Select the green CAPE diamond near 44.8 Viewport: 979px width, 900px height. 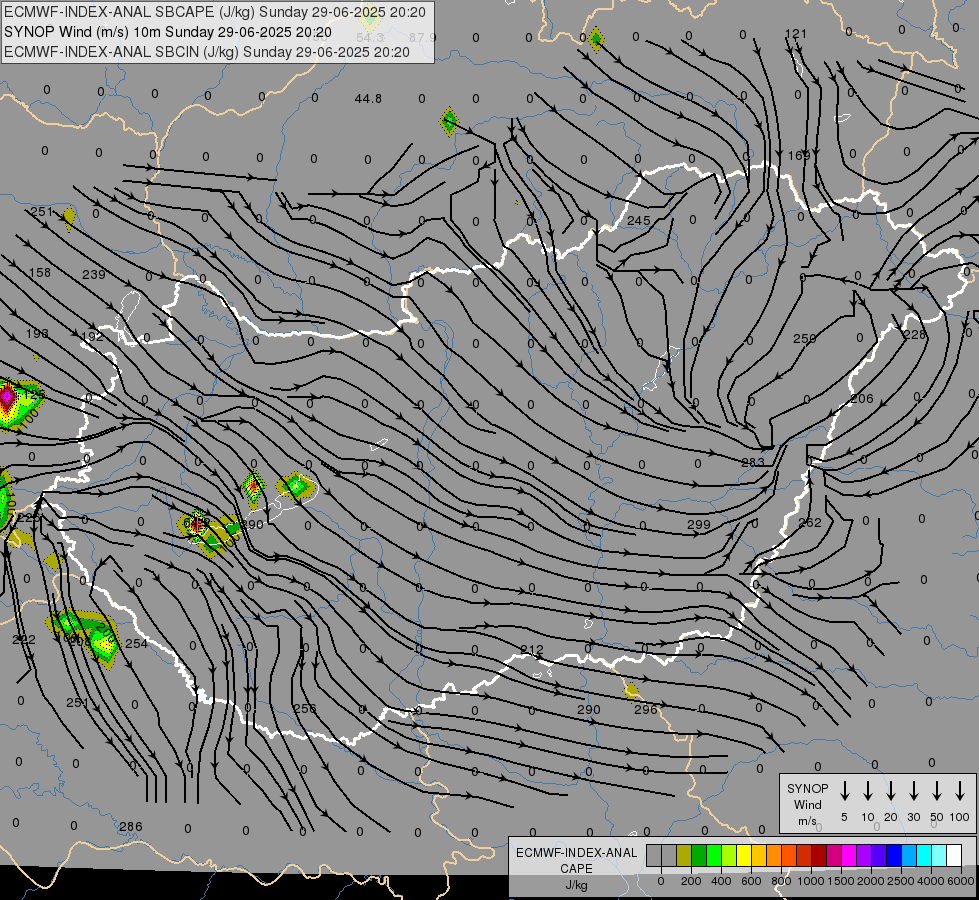[449, 121]
